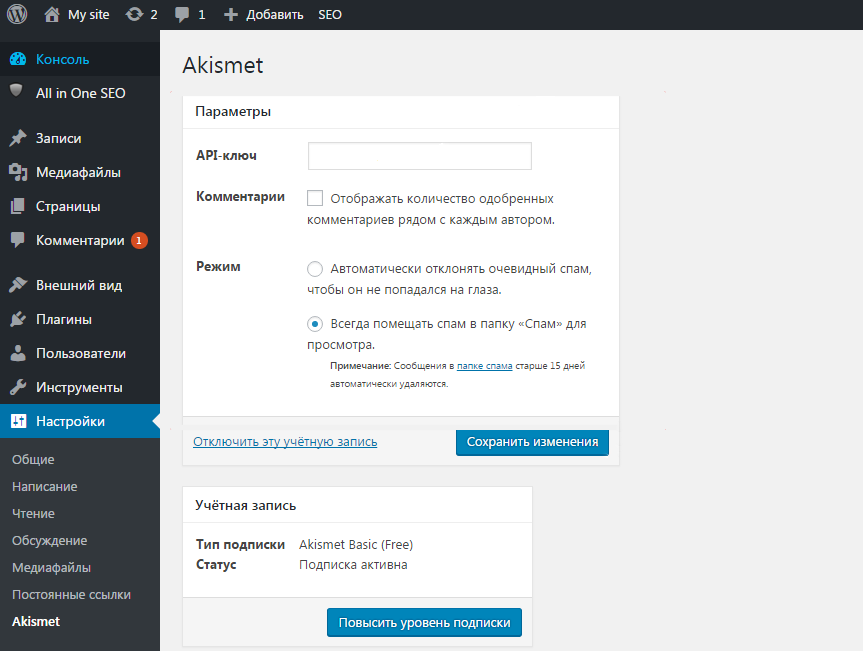The image size is (863, 651).
Task: Select automatic rejection of obvious spam
Action: [x=315, y=269]
